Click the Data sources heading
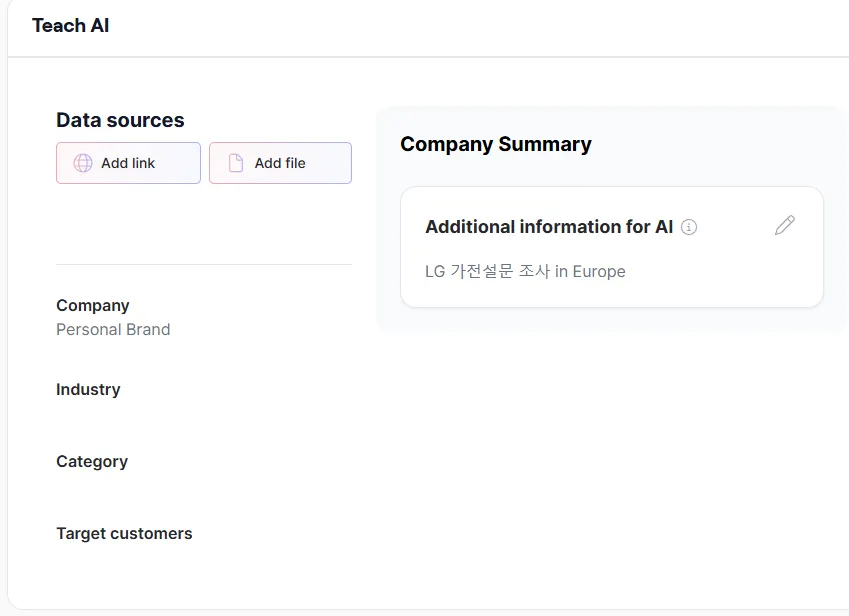849x616 pixels. click(120, 120)
